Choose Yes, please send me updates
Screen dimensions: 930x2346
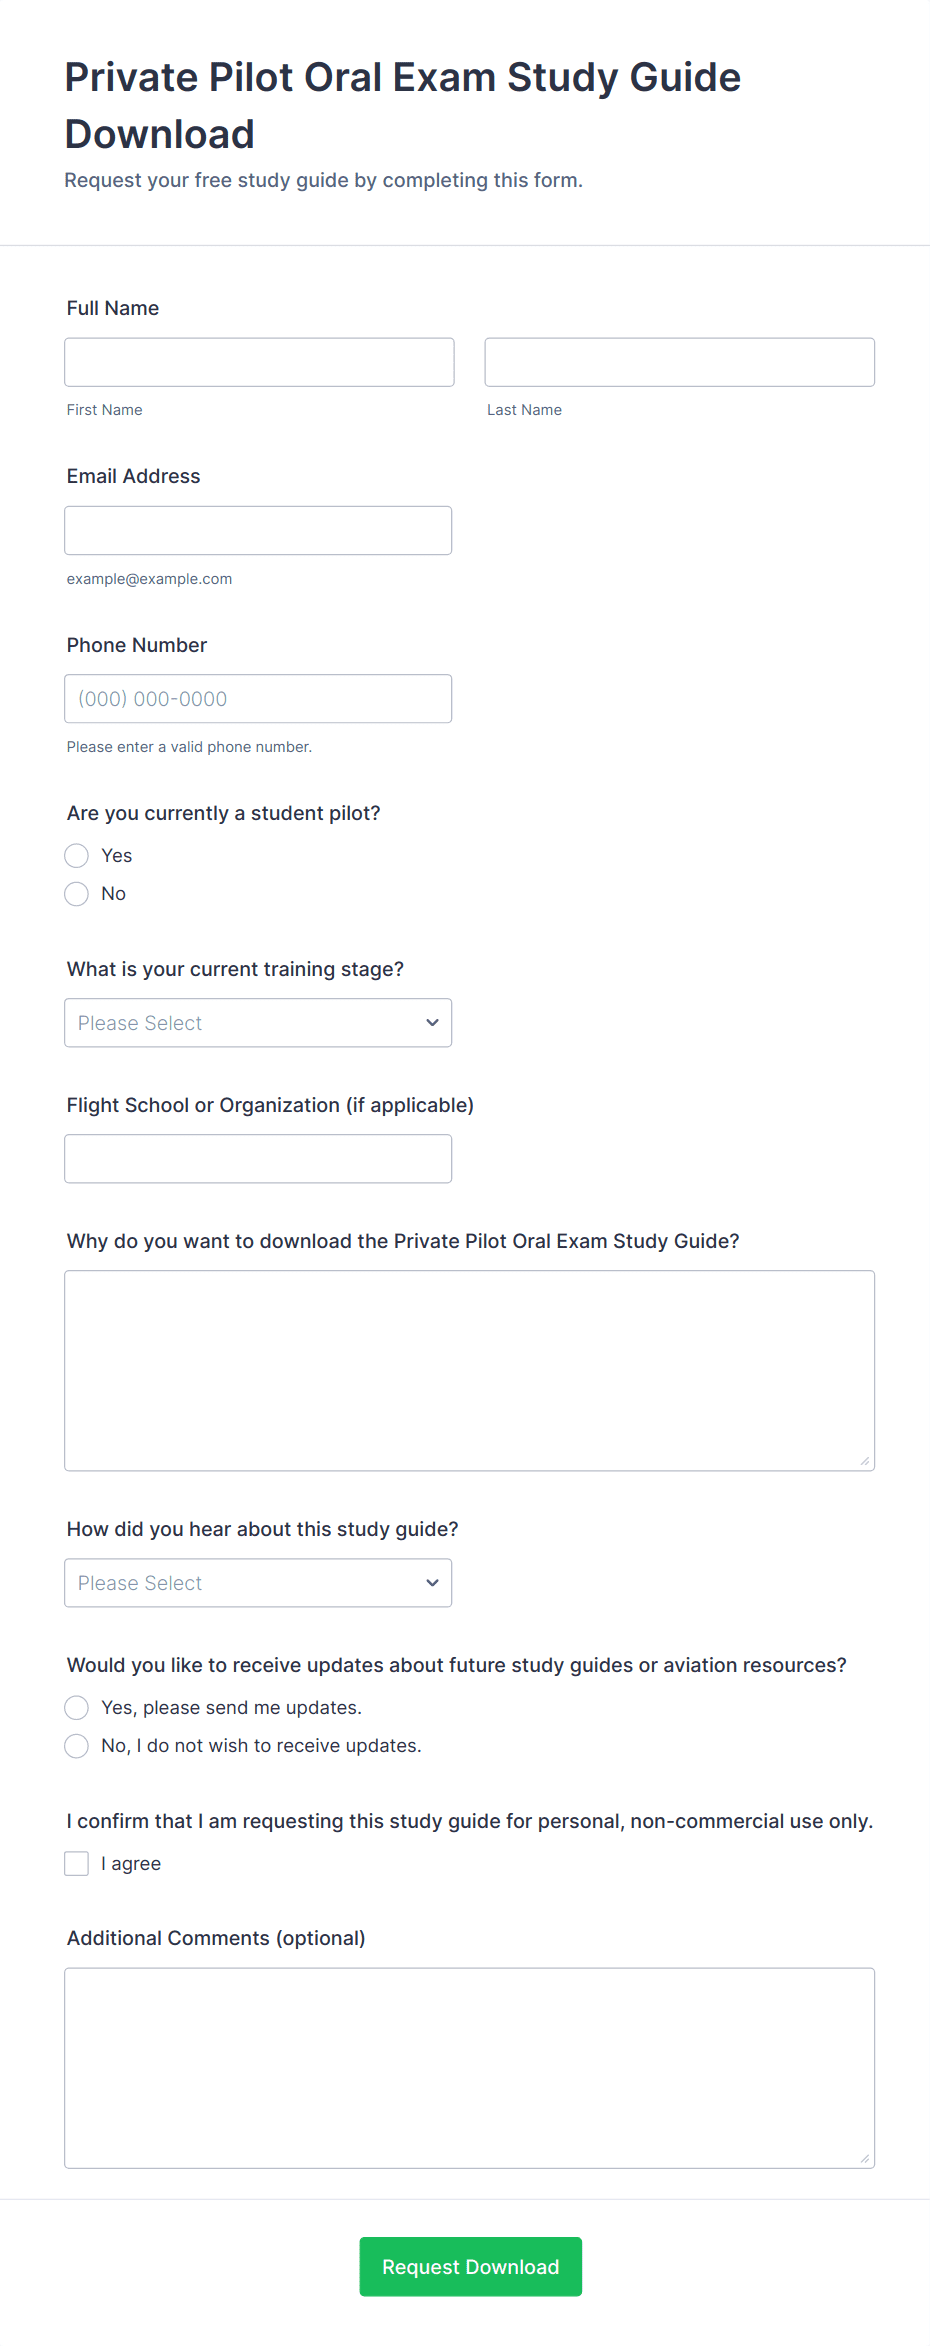(77, 1708)
